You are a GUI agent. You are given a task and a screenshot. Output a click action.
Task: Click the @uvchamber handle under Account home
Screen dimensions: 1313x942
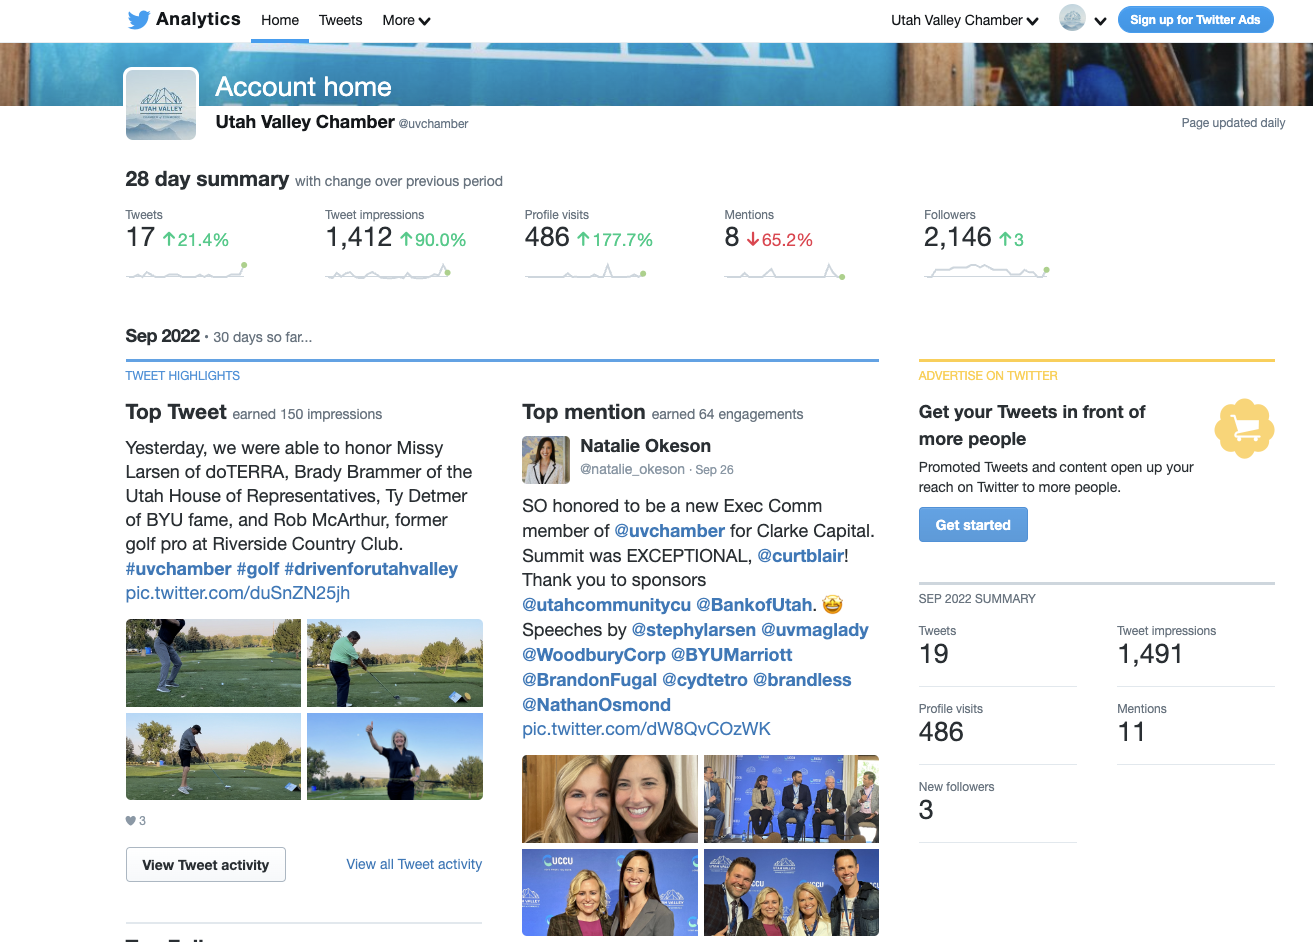tap(434, 124)
